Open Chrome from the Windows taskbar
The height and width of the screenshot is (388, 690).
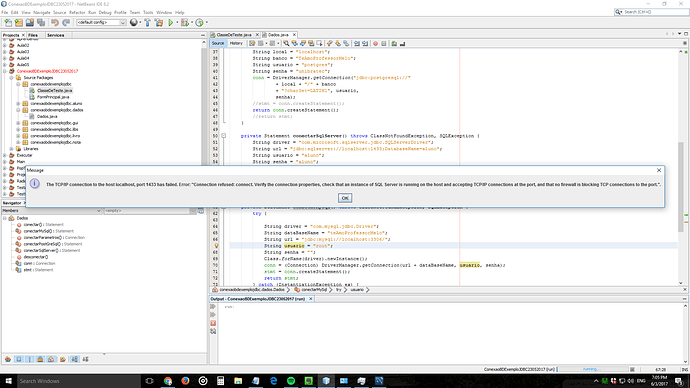(x=168, y=381)
